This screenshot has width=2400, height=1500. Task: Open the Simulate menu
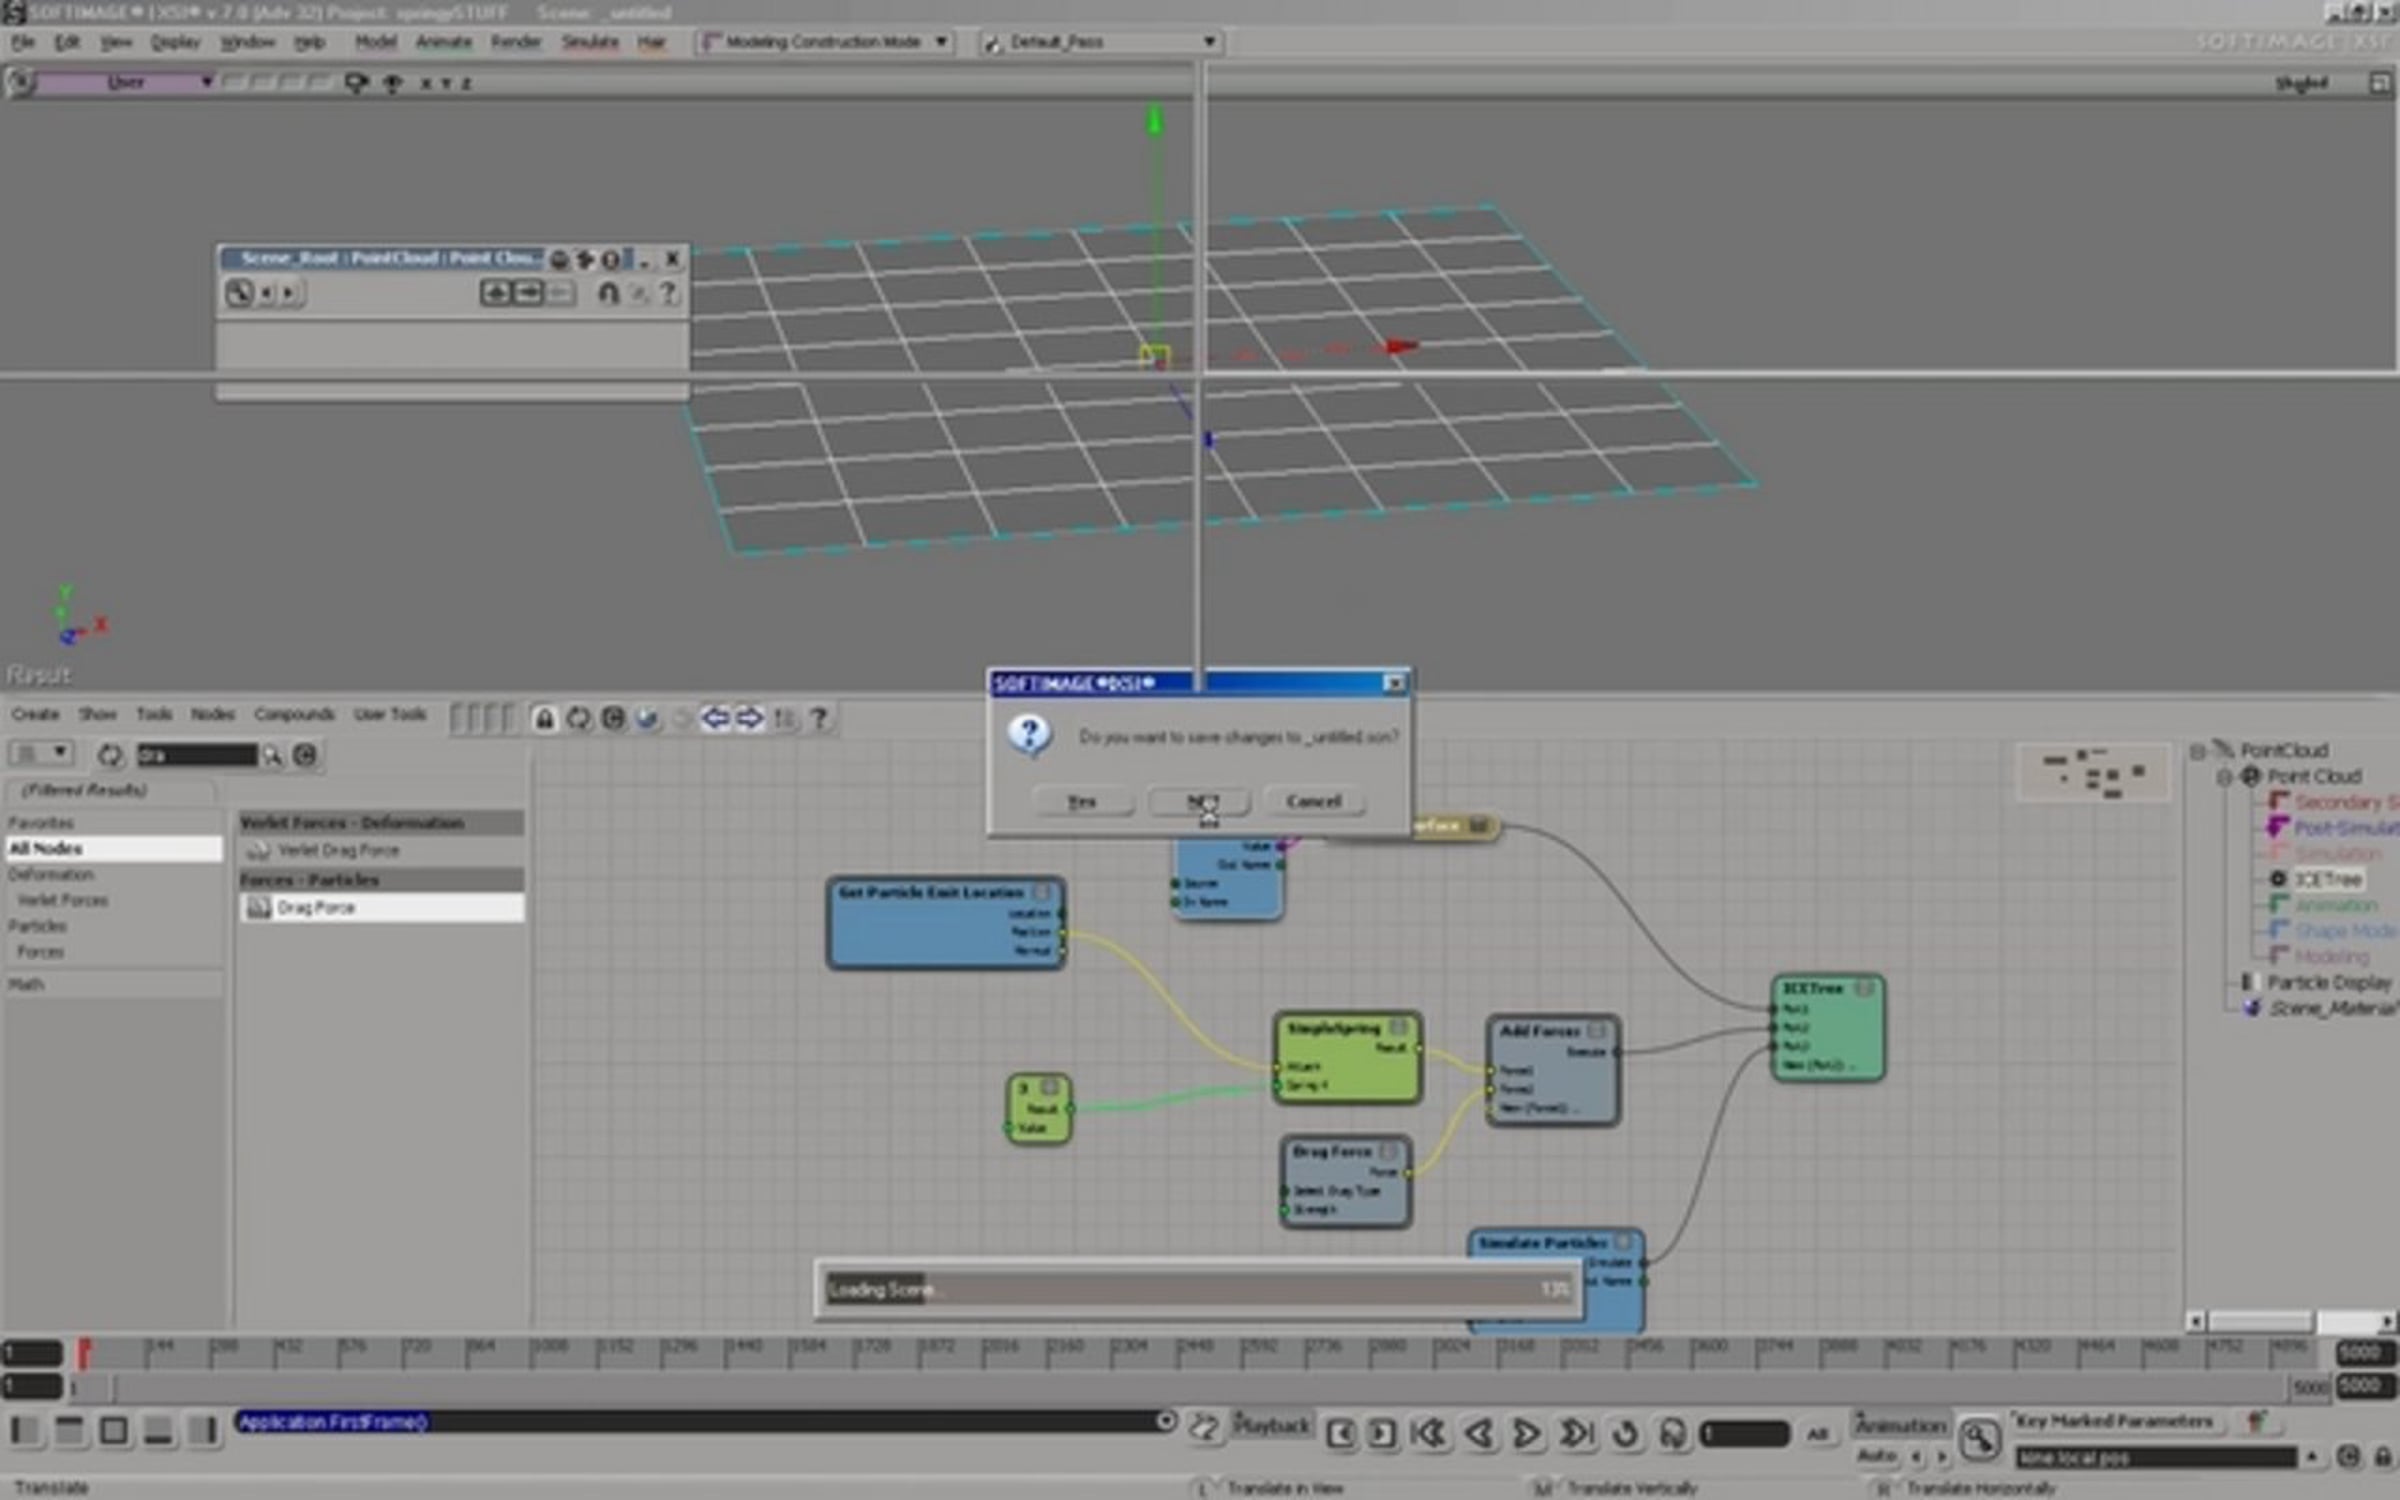pyautogui.click(x=589, y=42)
